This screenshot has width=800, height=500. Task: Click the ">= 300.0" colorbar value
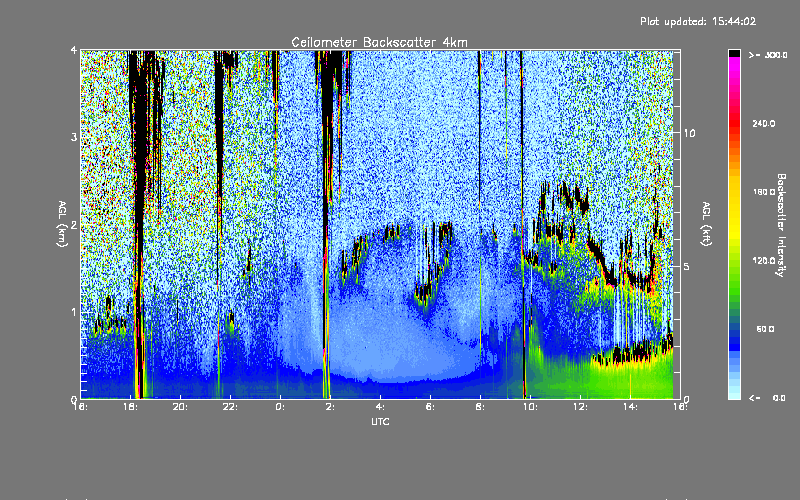[x=768, y=55]
